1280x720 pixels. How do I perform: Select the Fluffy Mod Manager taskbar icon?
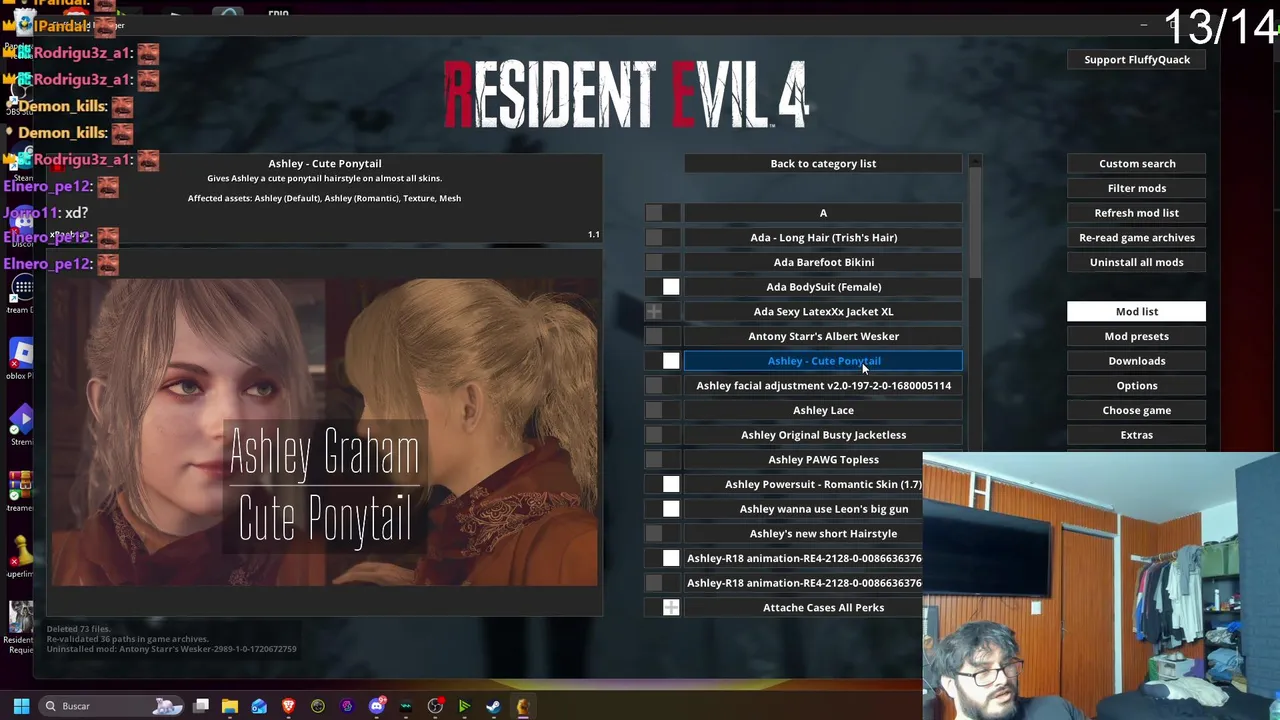[x=522, y=706]
